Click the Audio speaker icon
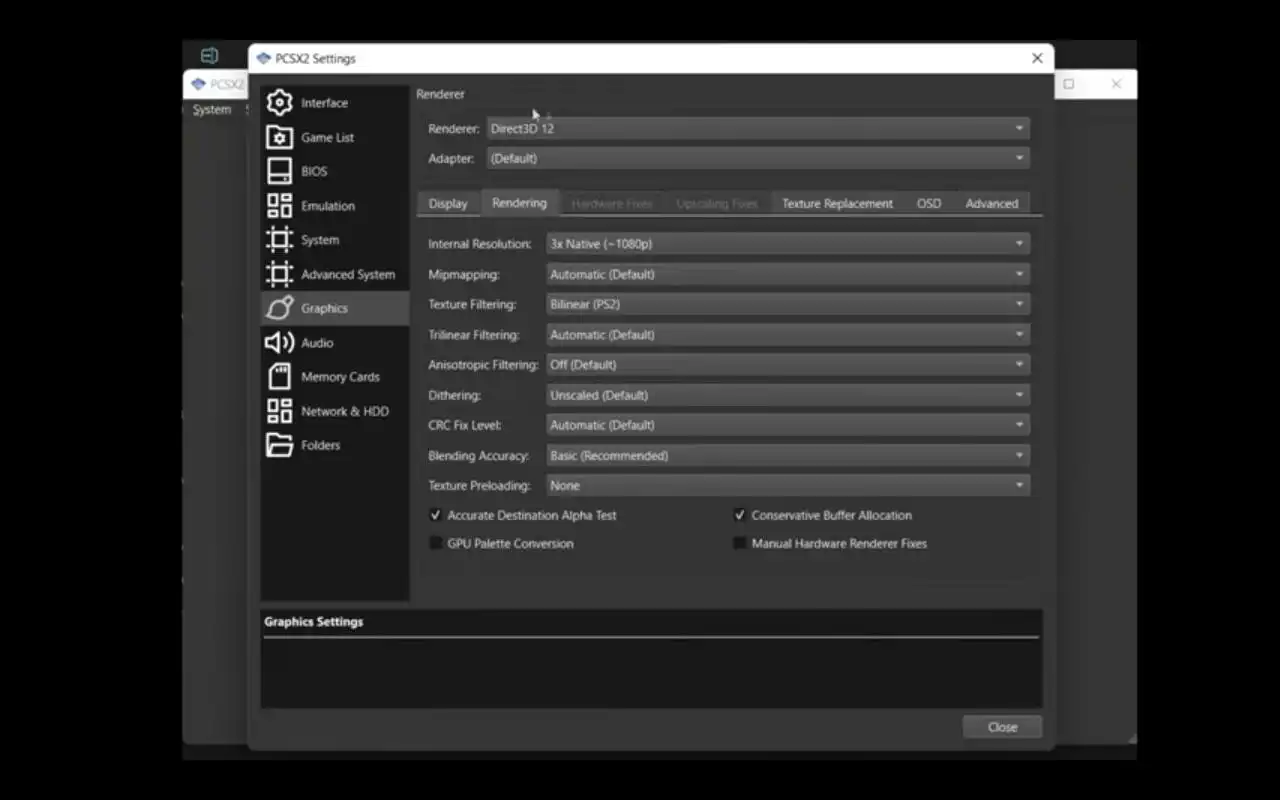The height and width of the screenshot is (800, 1280). [x=279, y=342]
